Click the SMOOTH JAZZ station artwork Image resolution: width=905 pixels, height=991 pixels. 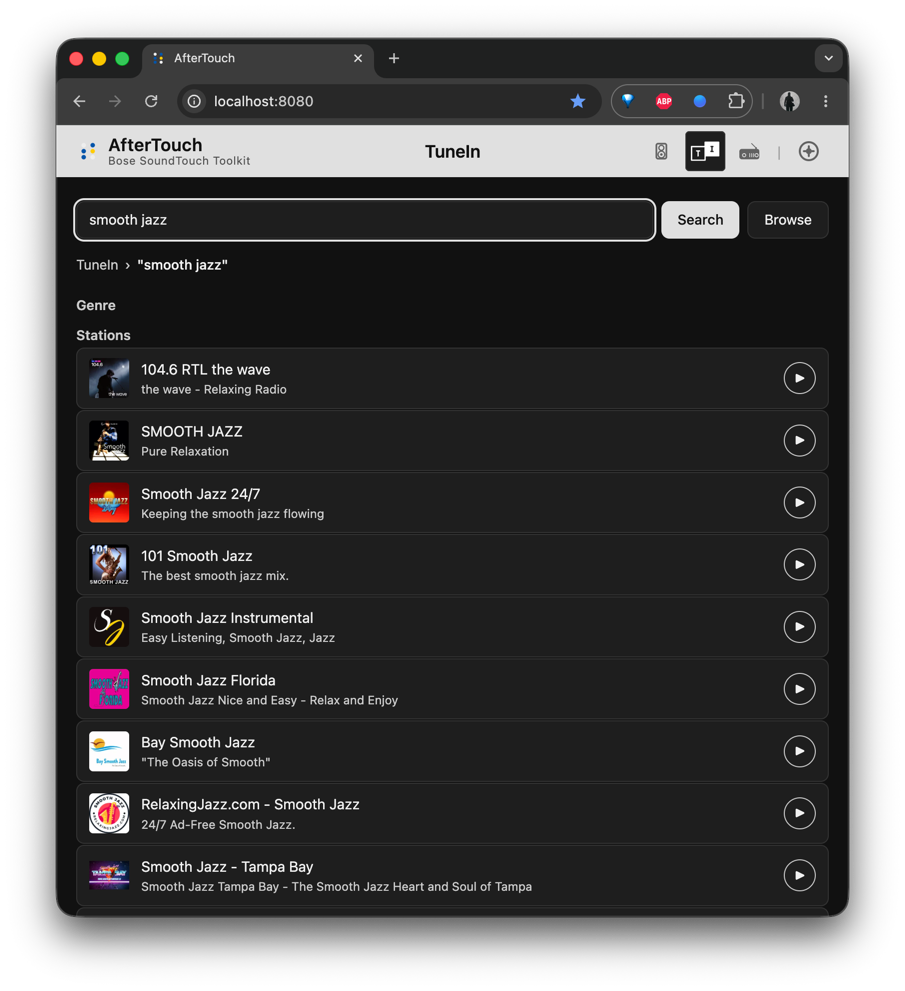click(x=109, y=441)
